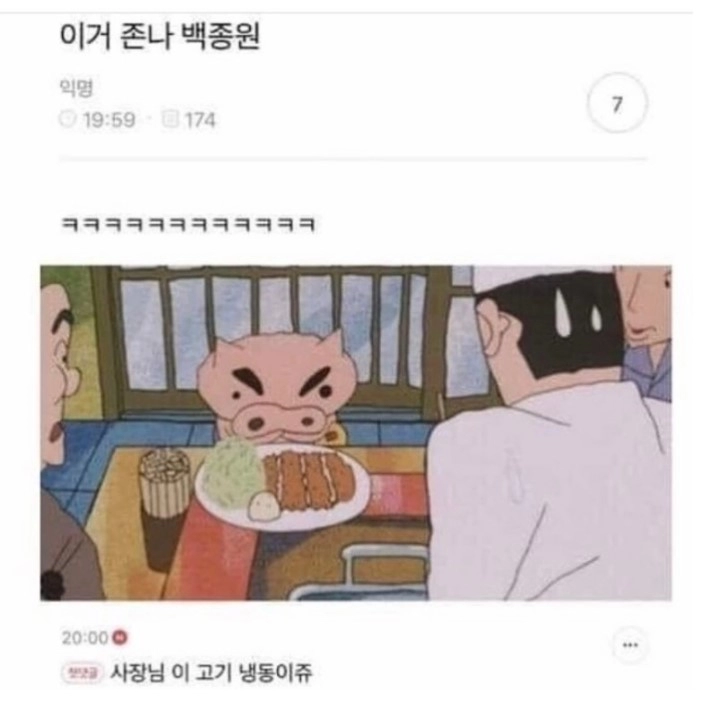
Task: Select the ㅋㅋㅋ laughter text line
Action: [x=188, y=225]
